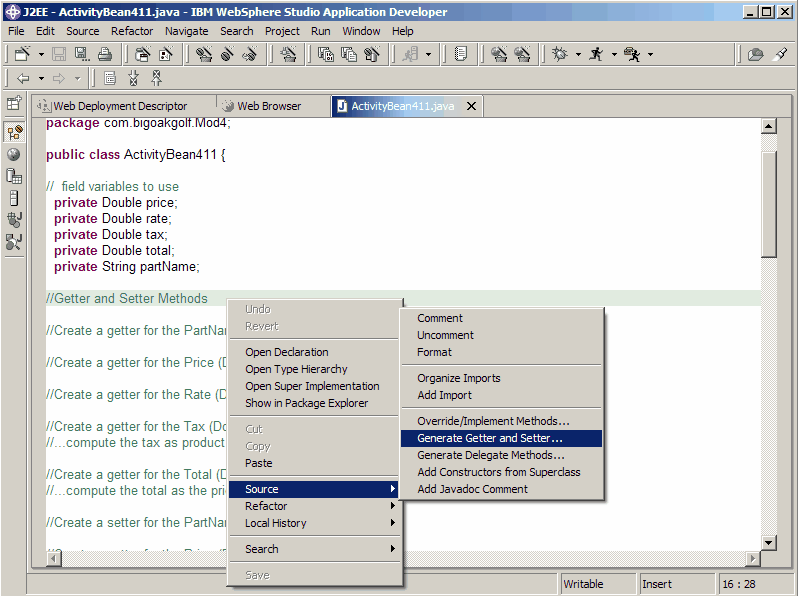Click the 'Insert' status bar field

click(x=677, y=584)
